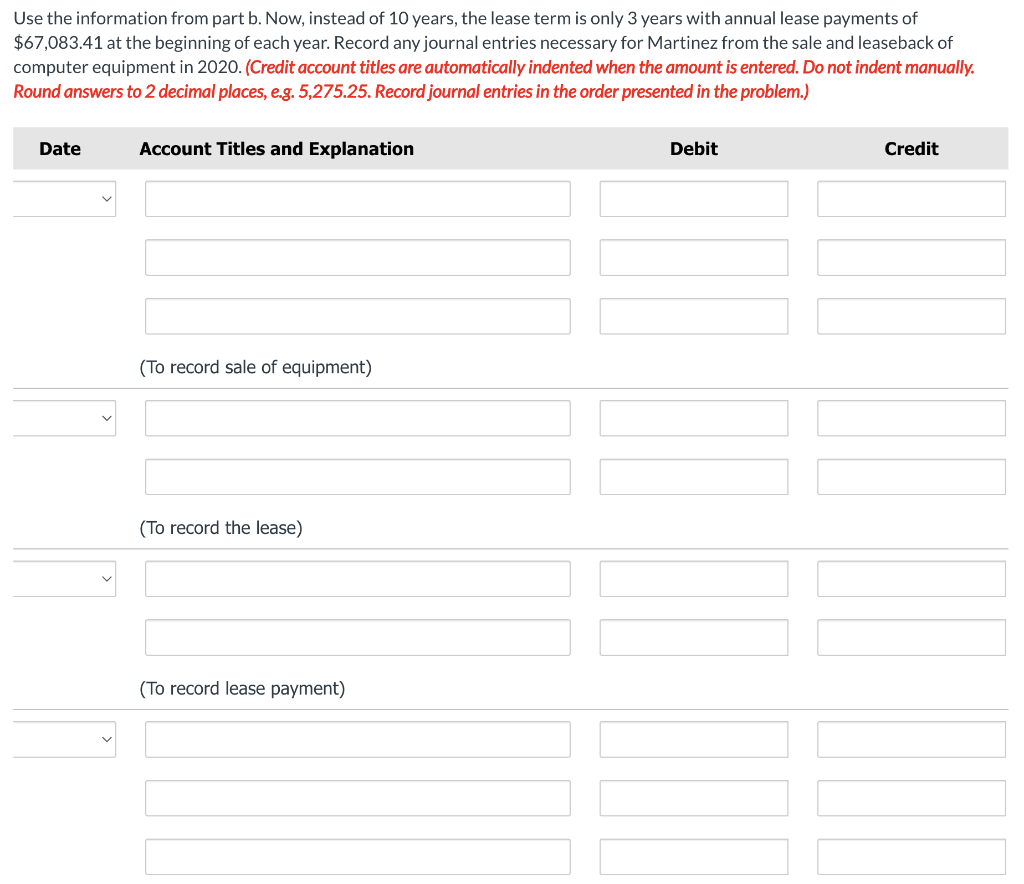The height and width of the screenshot is (884, 1024).
Task: Click the 'Account Titles and Explanation' column header
Action: click(x=276, y=150)
